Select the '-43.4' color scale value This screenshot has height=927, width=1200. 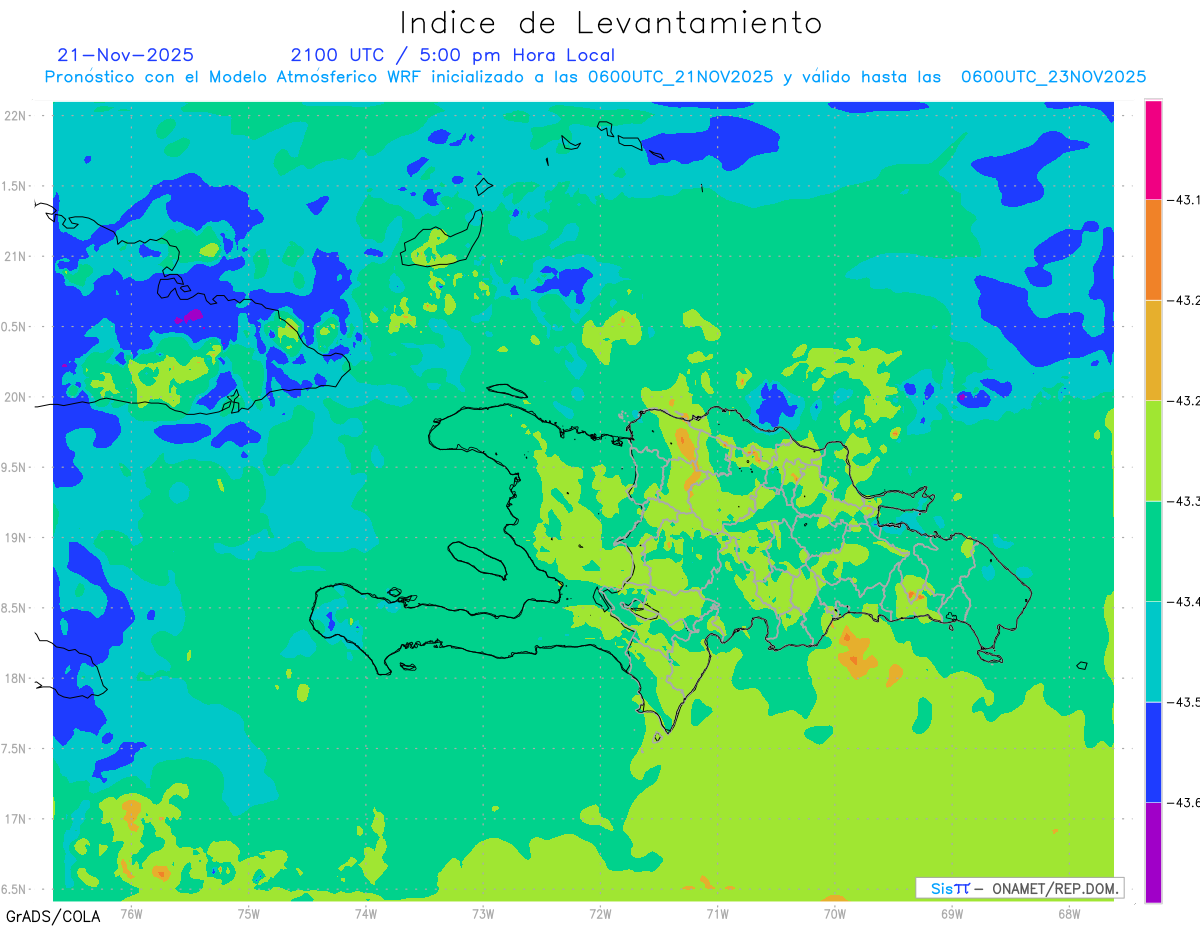[x=1184, y=602]
